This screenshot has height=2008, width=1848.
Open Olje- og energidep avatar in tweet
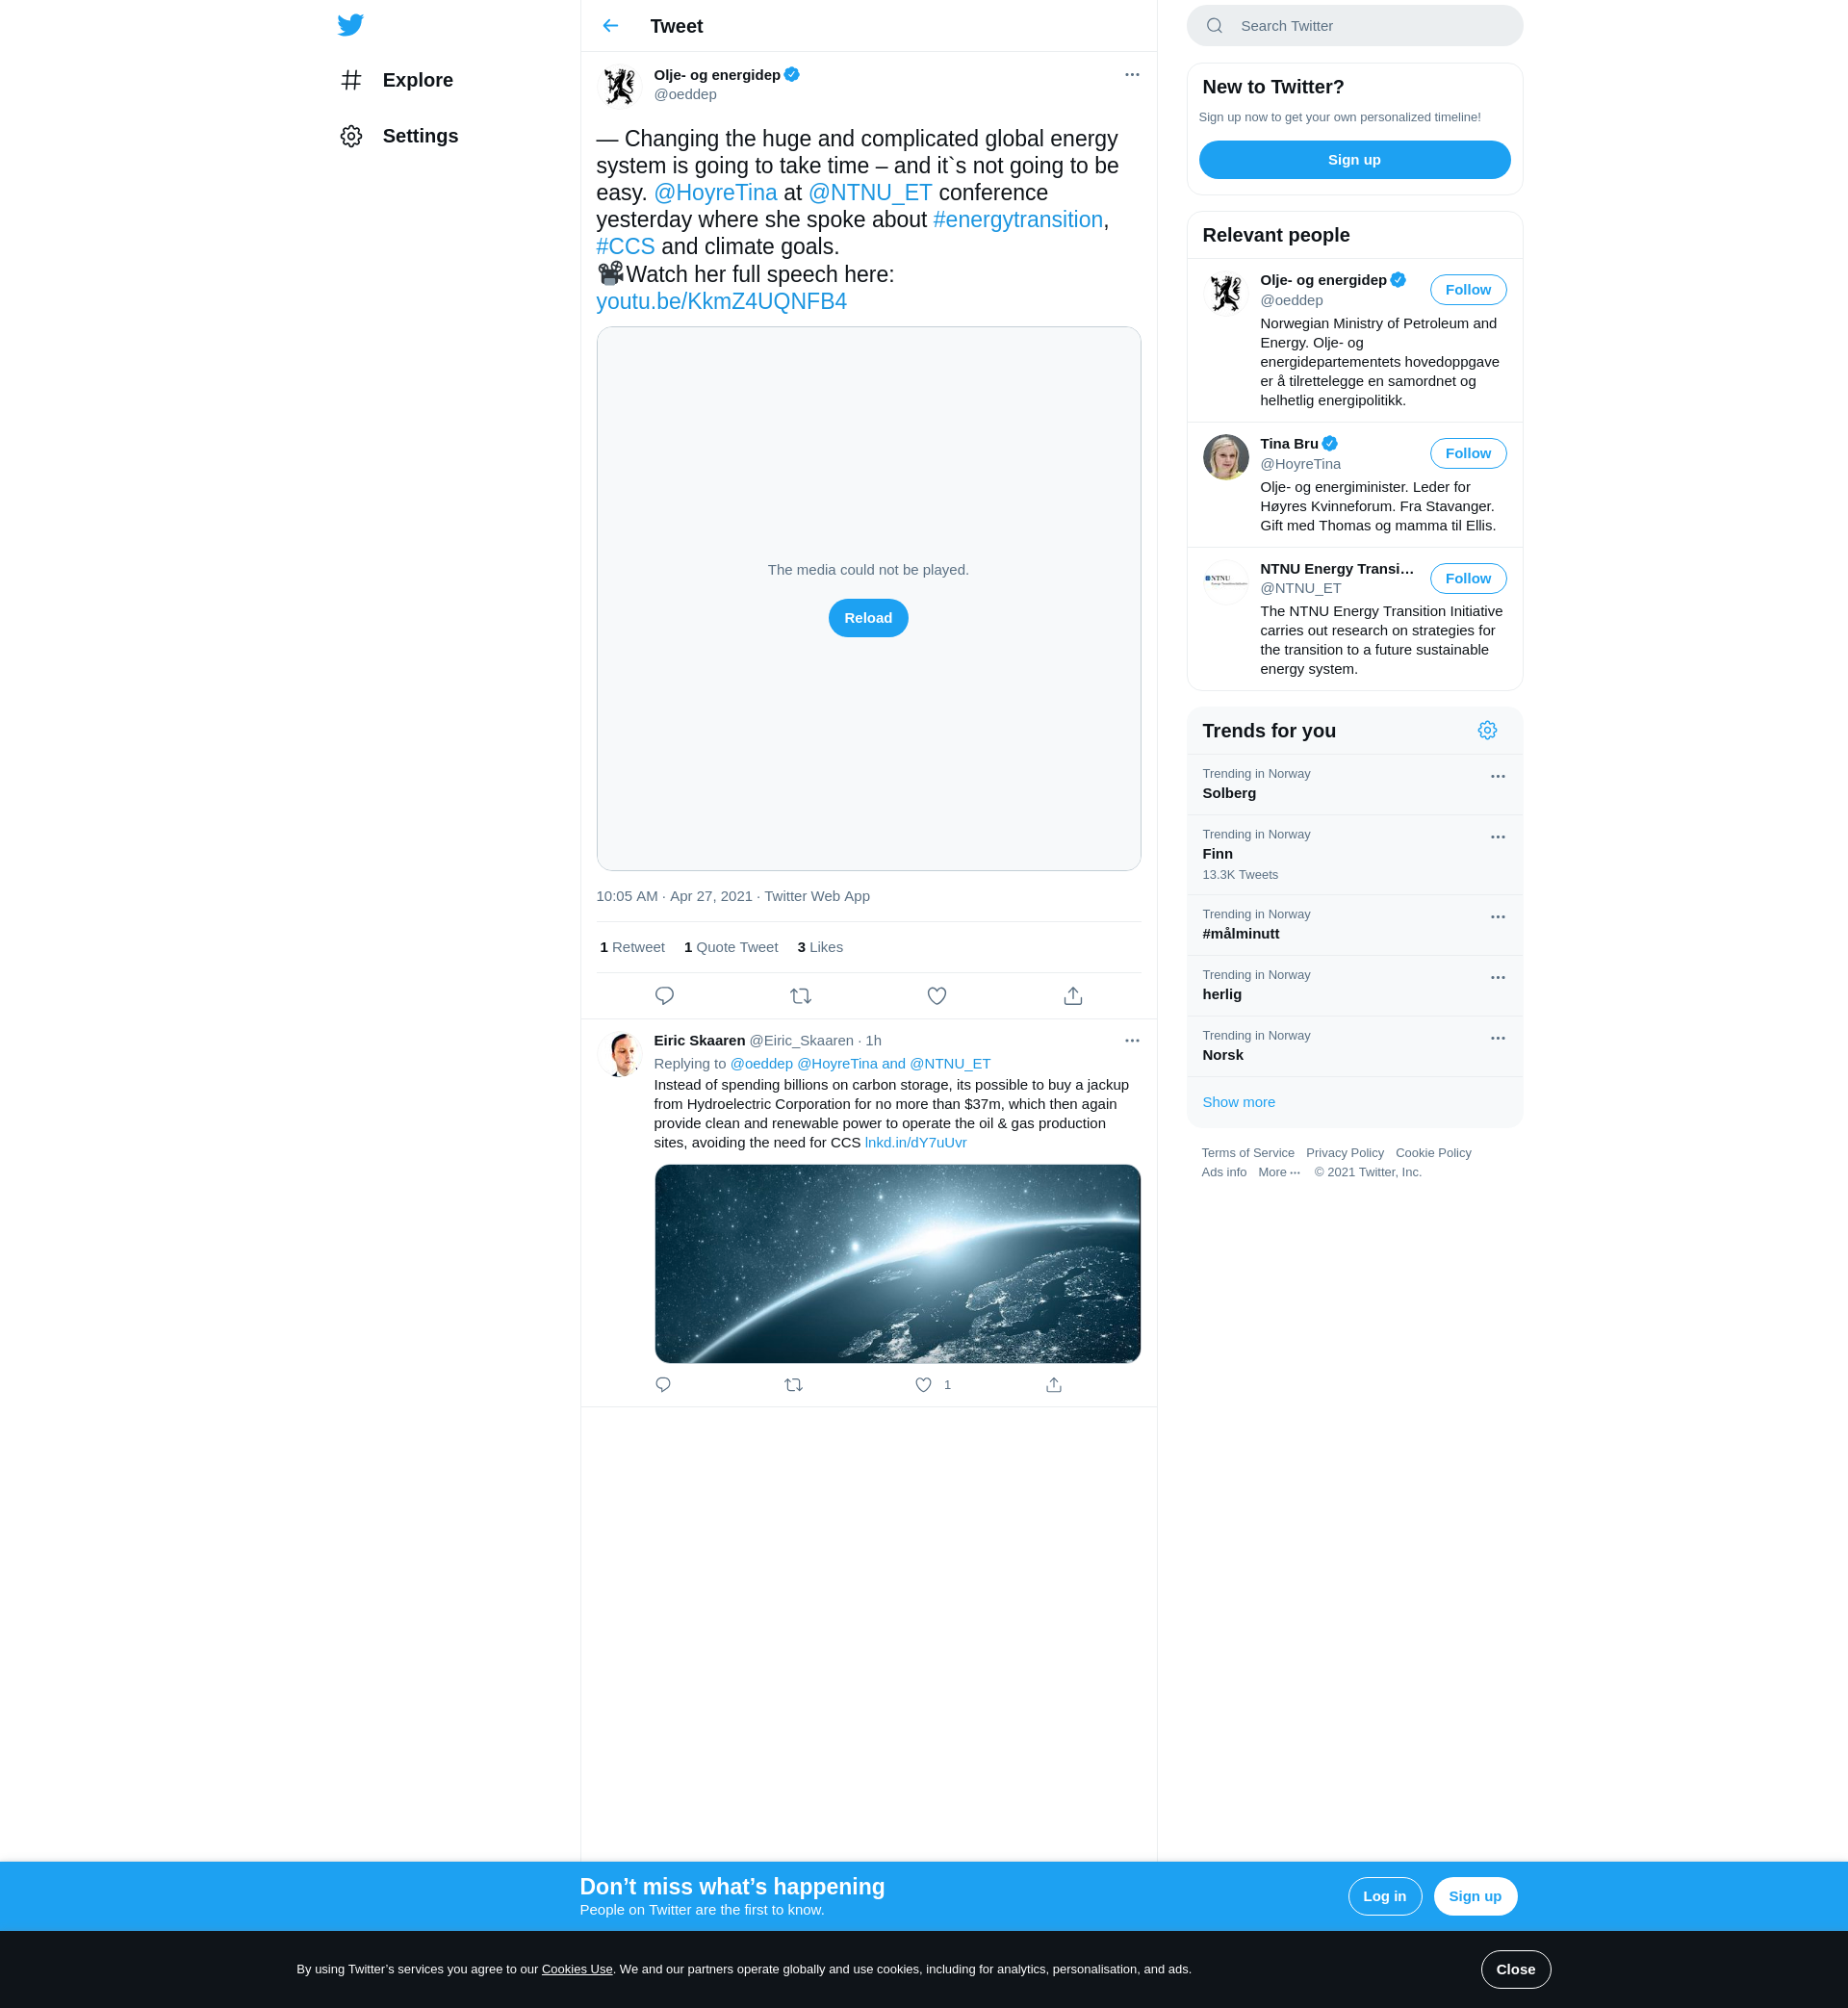[620, 86]
